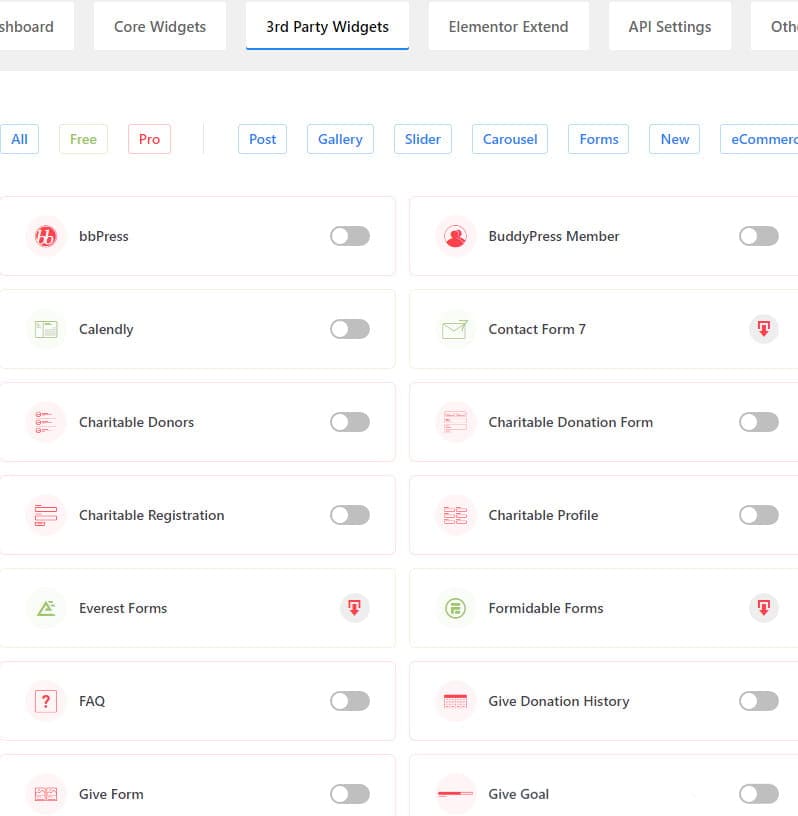The image size is (798, 816).
Task: Click the Give Goal icon
Action: [x=455, y=794]
